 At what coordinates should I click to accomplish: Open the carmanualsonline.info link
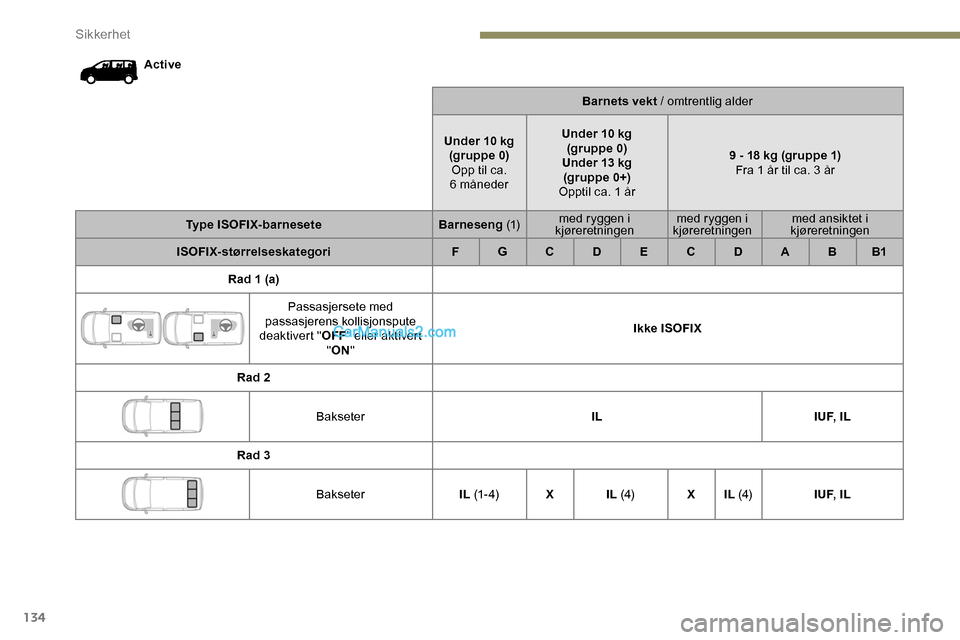click(812, 623)
